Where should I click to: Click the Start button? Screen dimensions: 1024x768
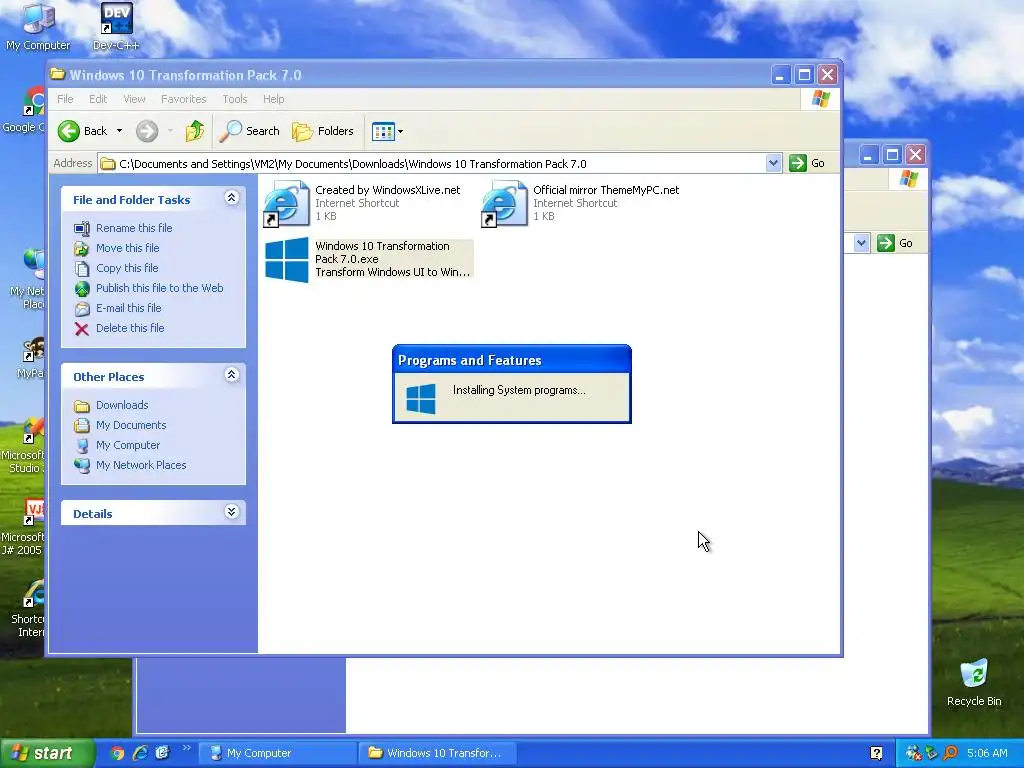(x=46, y=753)
